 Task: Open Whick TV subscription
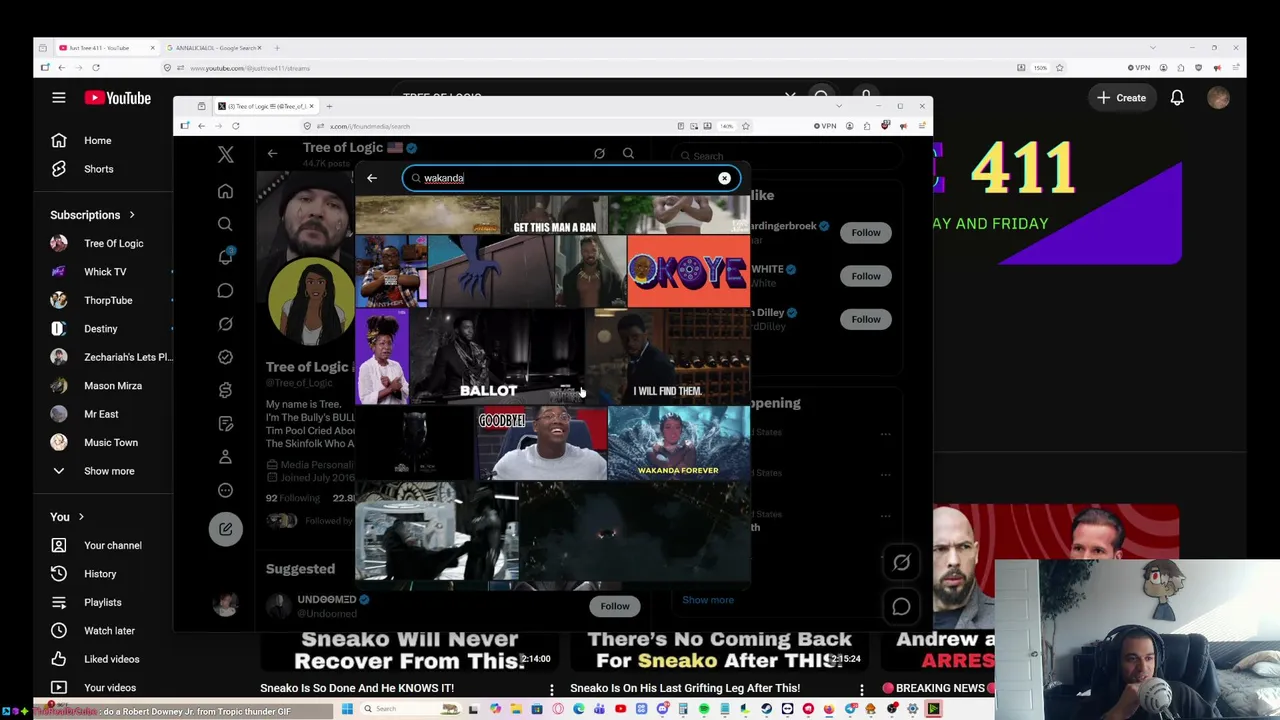(x=104, y=272)
